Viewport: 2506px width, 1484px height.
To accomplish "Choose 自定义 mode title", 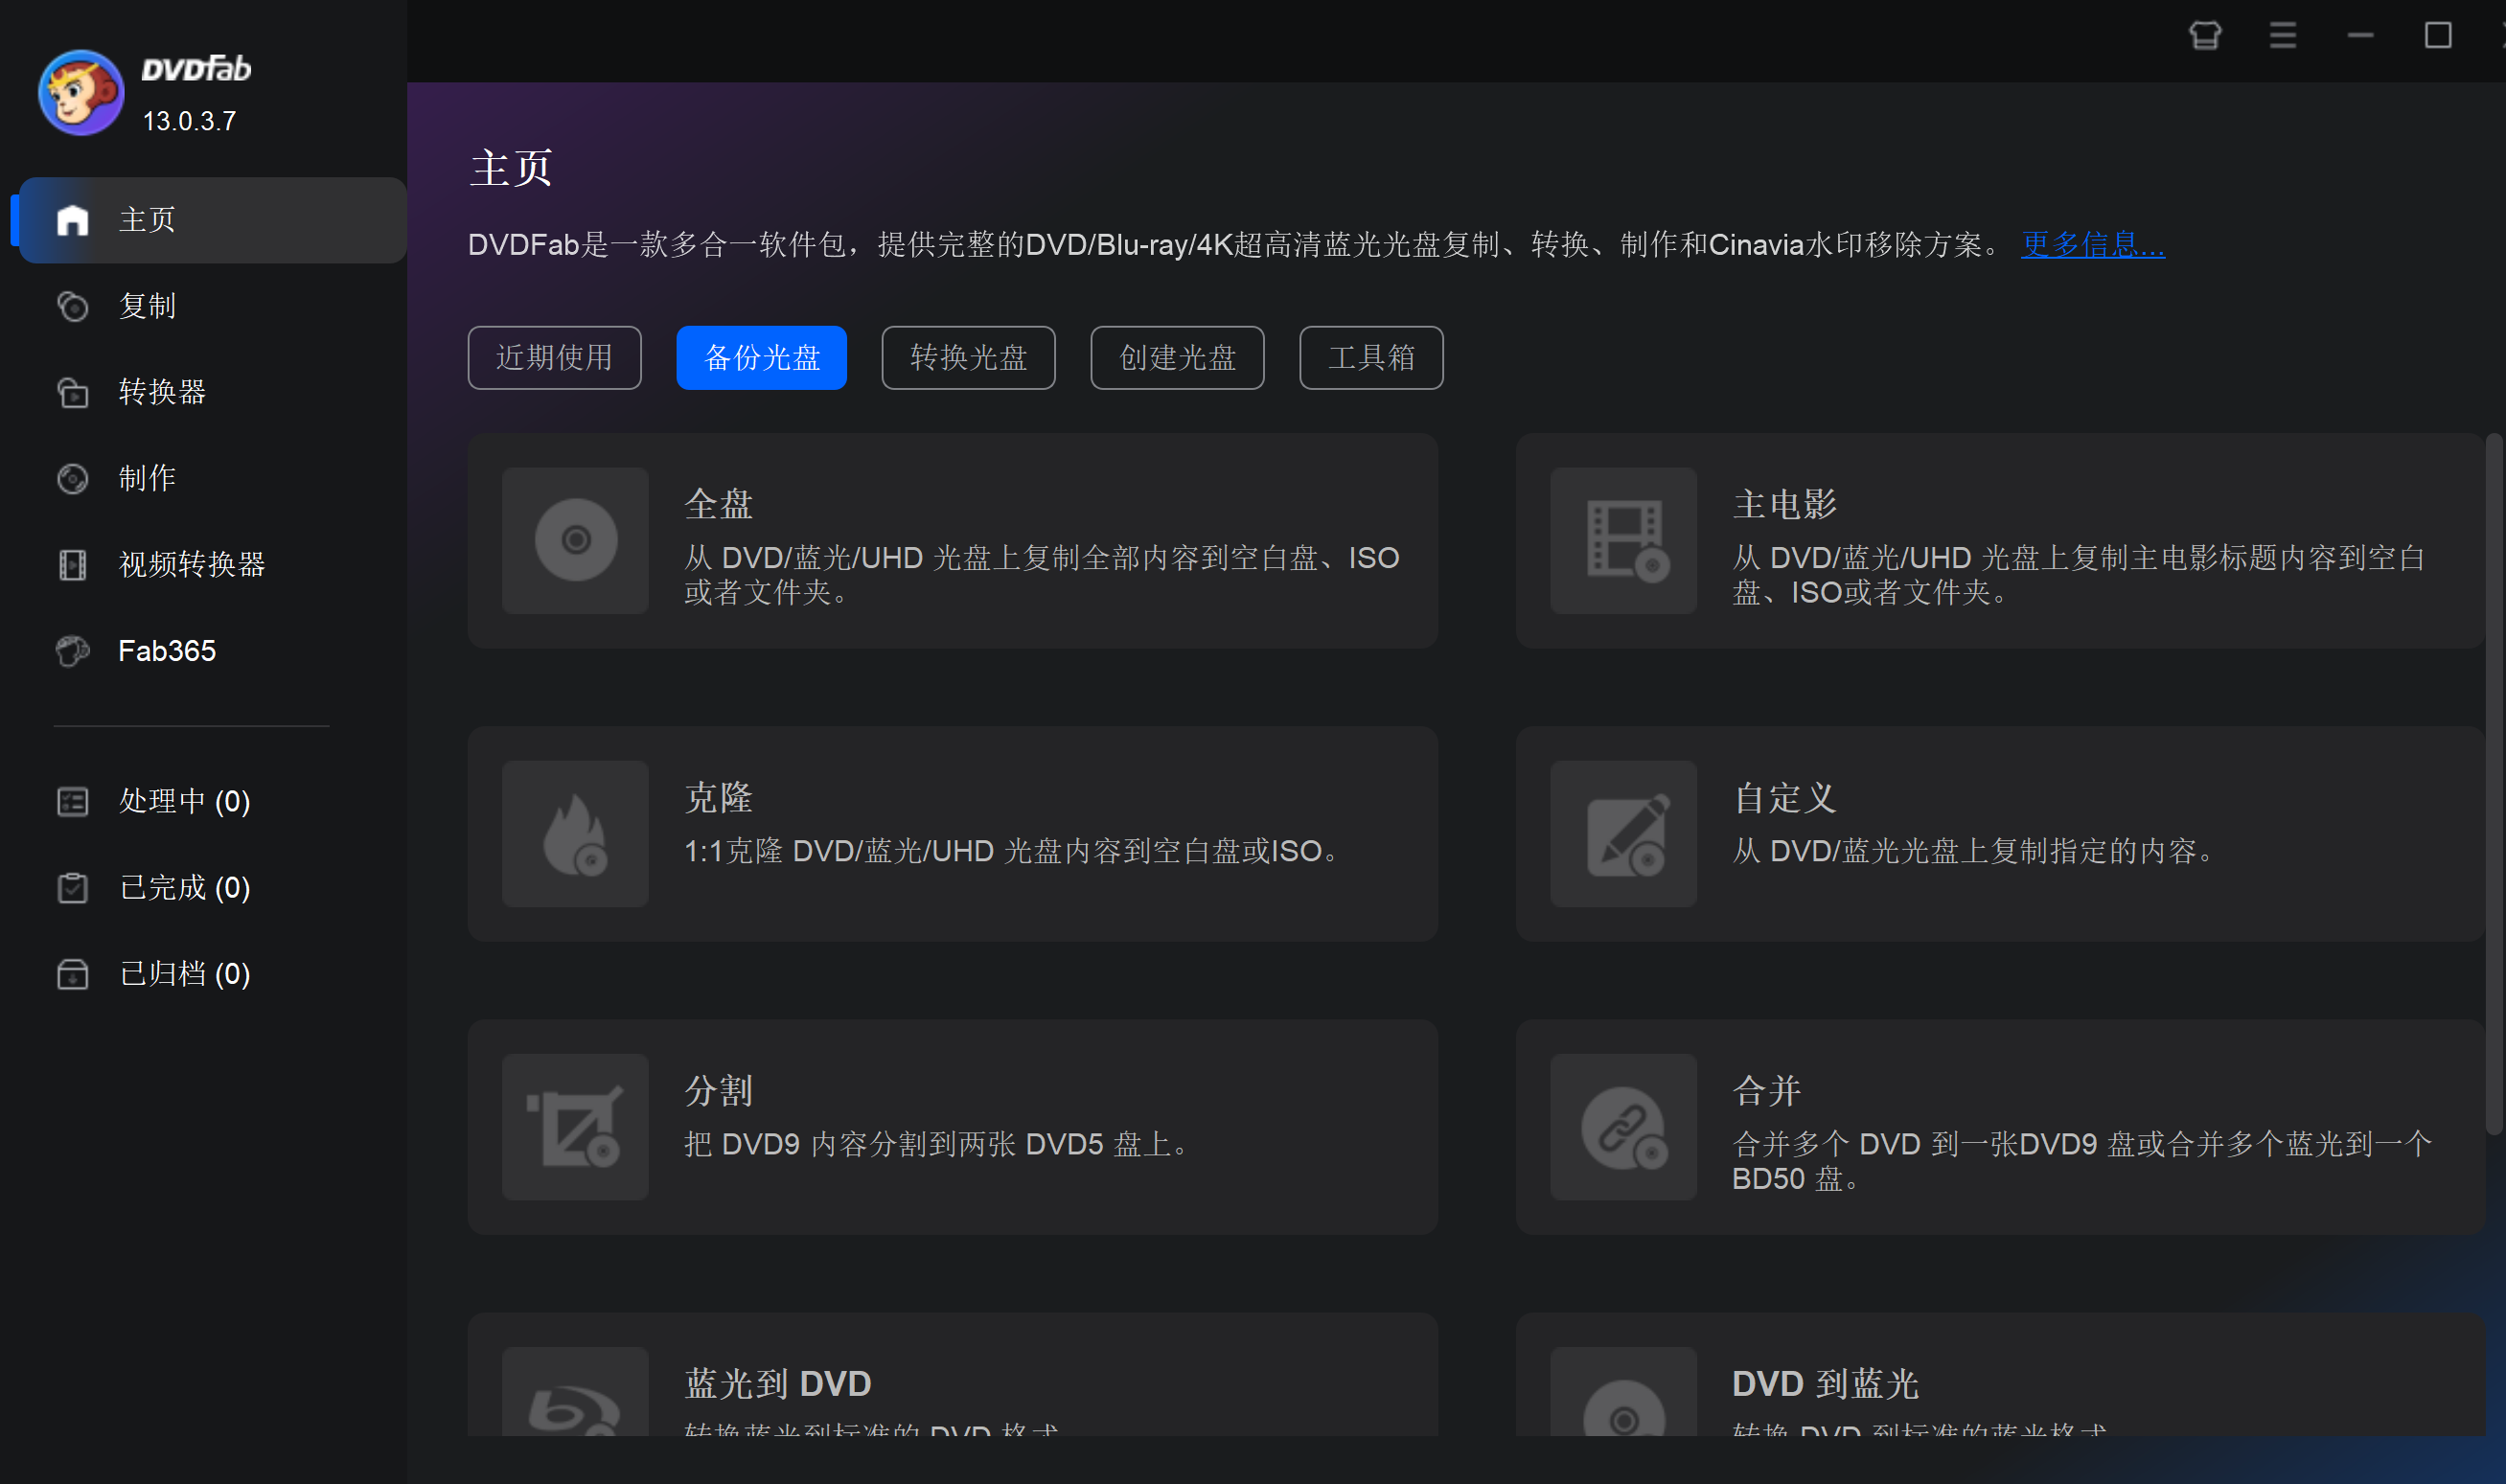I will pos(1784,798).
